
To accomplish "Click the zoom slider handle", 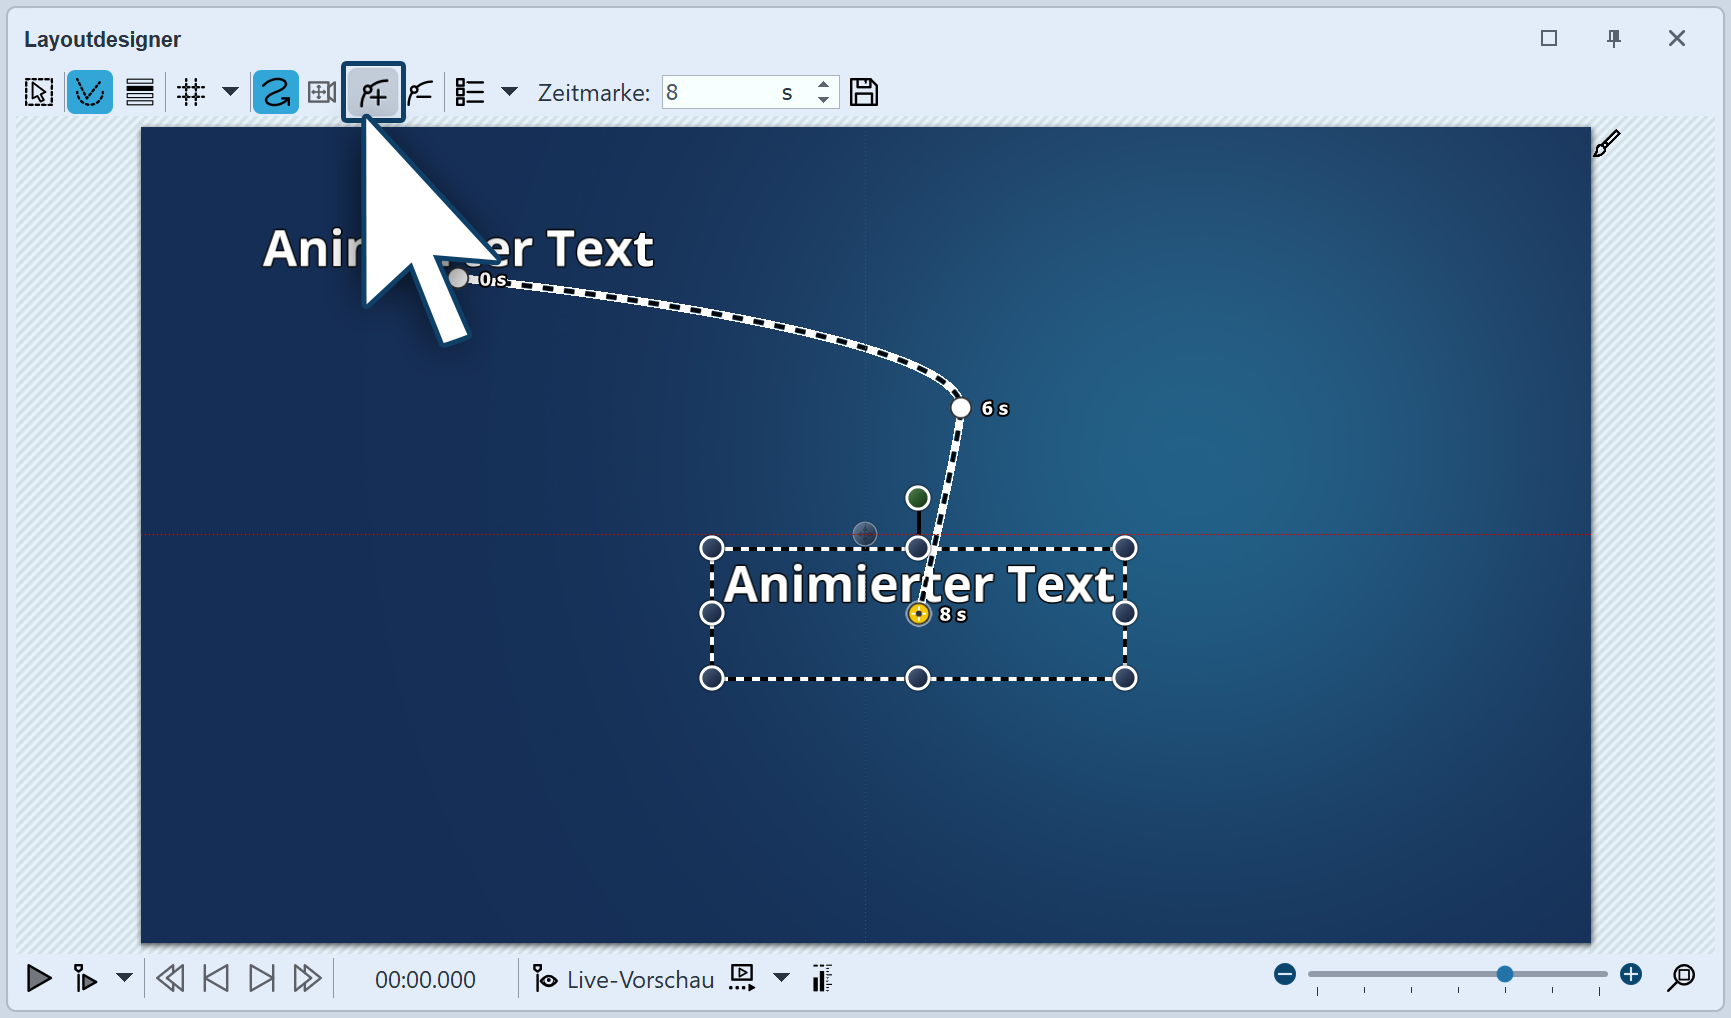I will point(1504,974).
